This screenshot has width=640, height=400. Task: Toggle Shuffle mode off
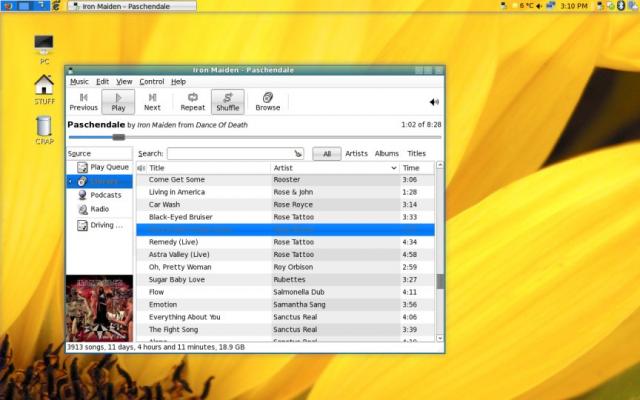228,102
